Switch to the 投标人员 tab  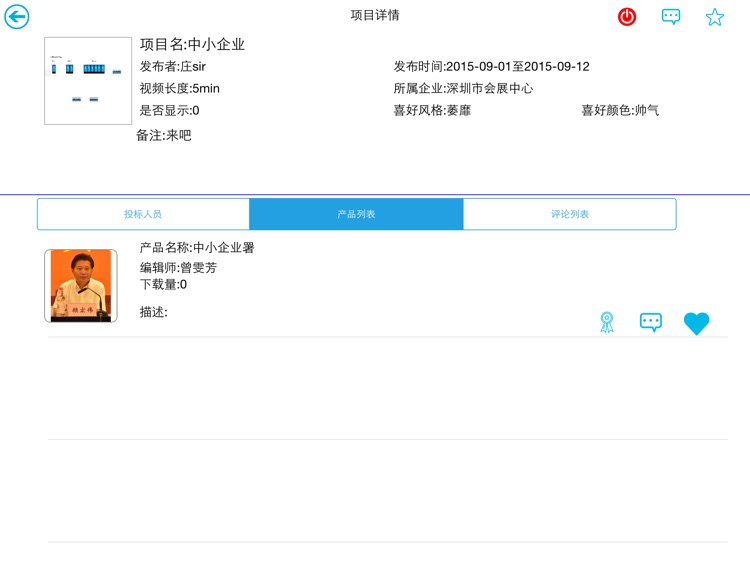coord(143,214)
